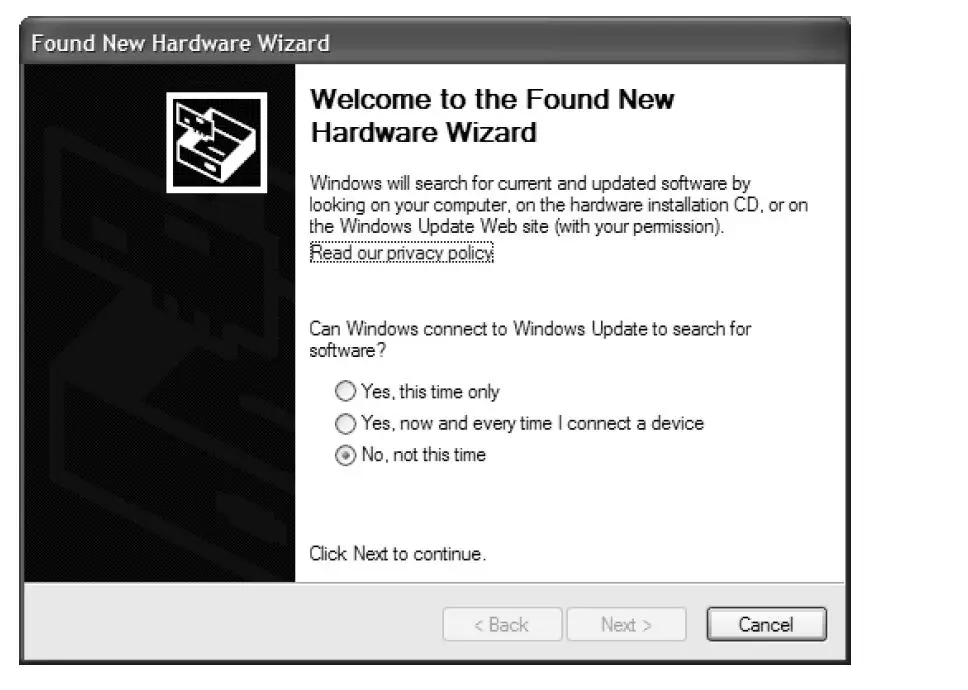
Task: Click the Back button
Action: point(502,625)
